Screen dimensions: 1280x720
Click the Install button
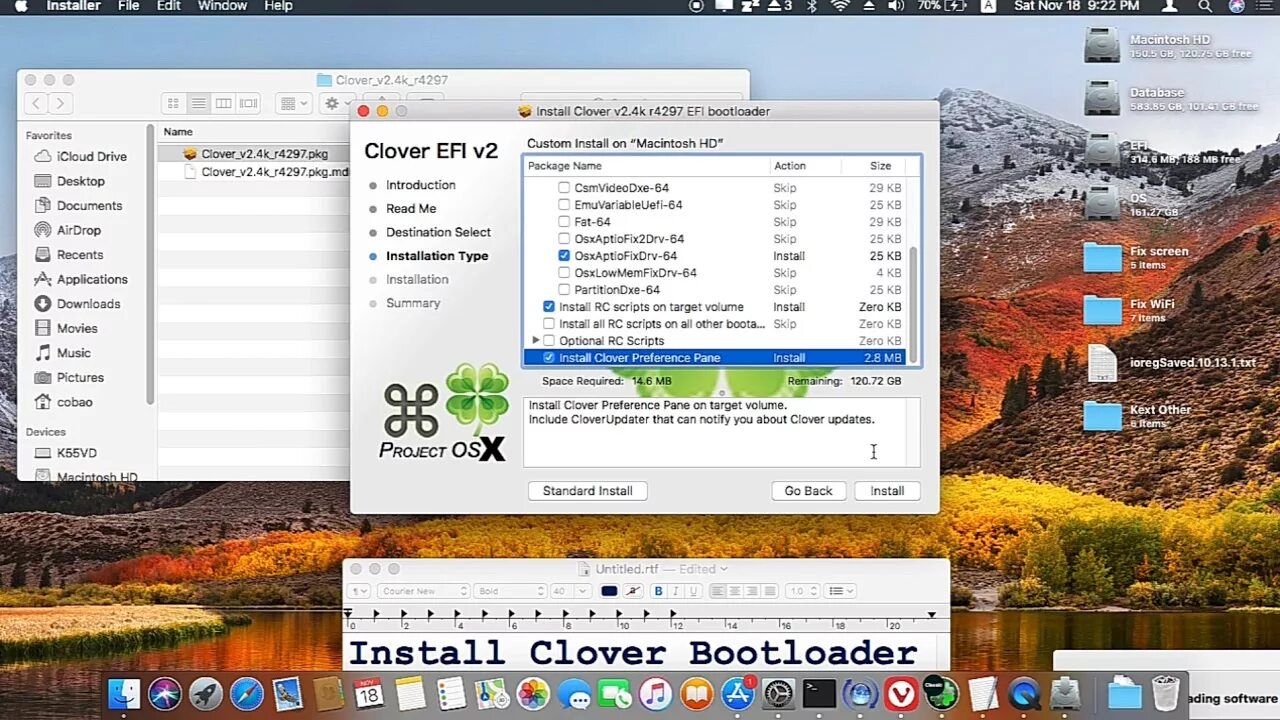click(887, 491)
